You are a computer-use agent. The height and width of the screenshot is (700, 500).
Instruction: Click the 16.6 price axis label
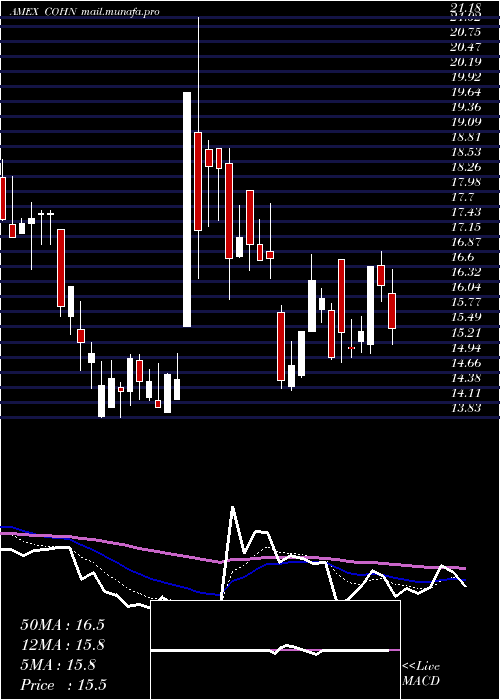click(x=462, y=257)
